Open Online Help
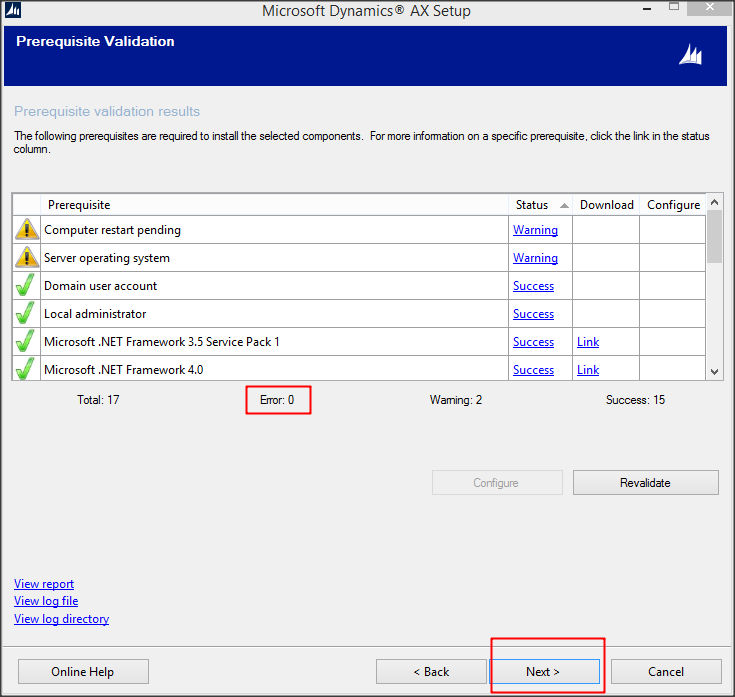 click(x=83, y=672)
